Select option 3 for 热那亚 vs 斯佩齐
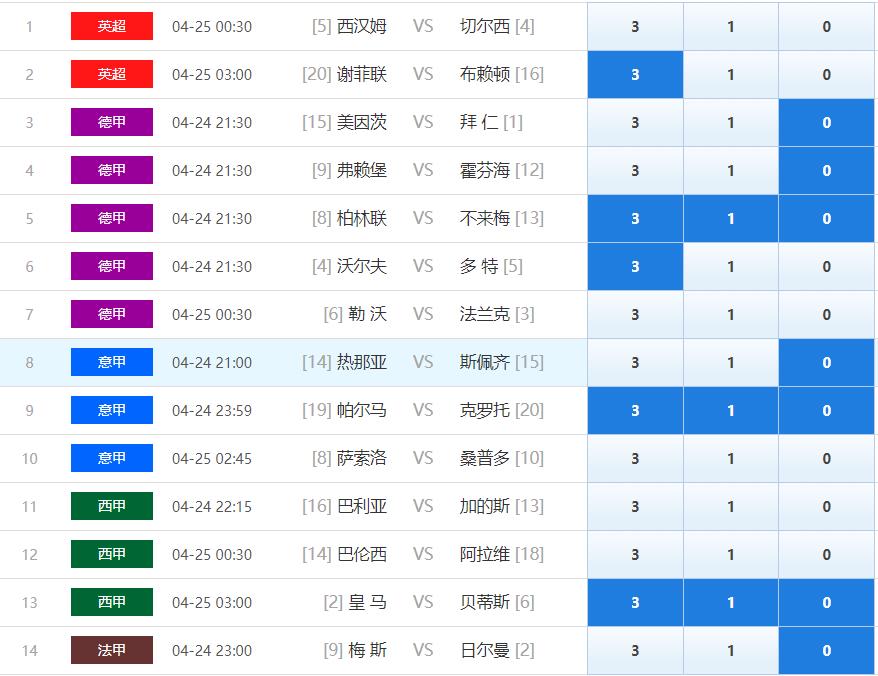 pos(635,362)
